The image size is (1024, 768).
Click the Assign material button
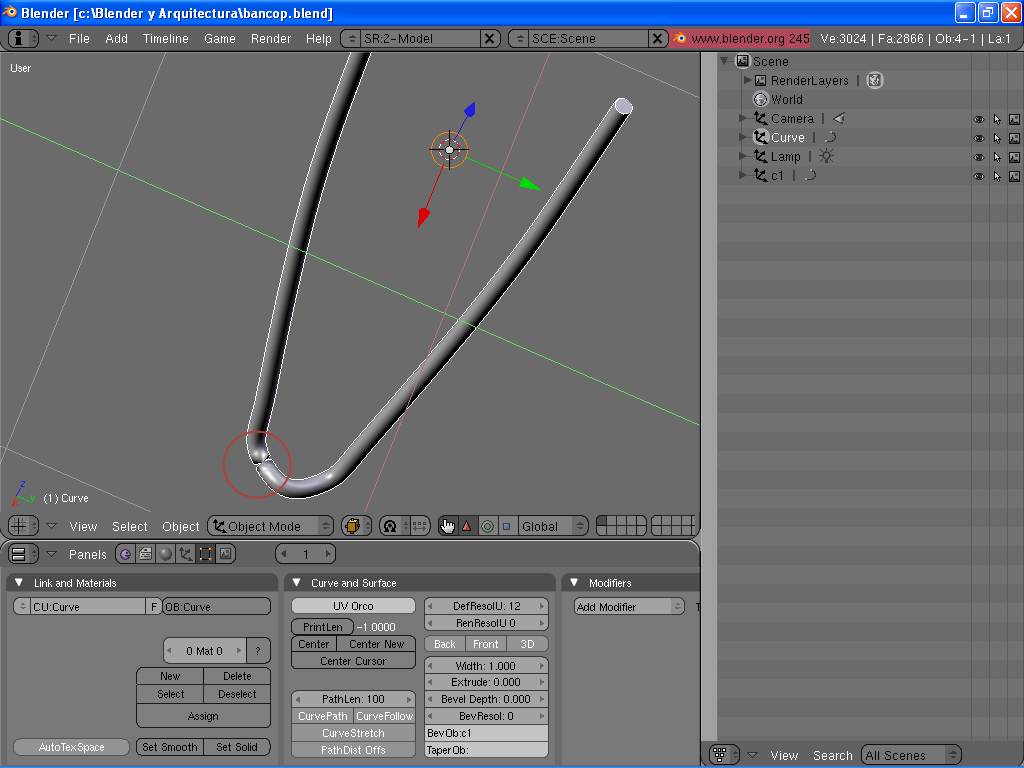click(203, 716)
